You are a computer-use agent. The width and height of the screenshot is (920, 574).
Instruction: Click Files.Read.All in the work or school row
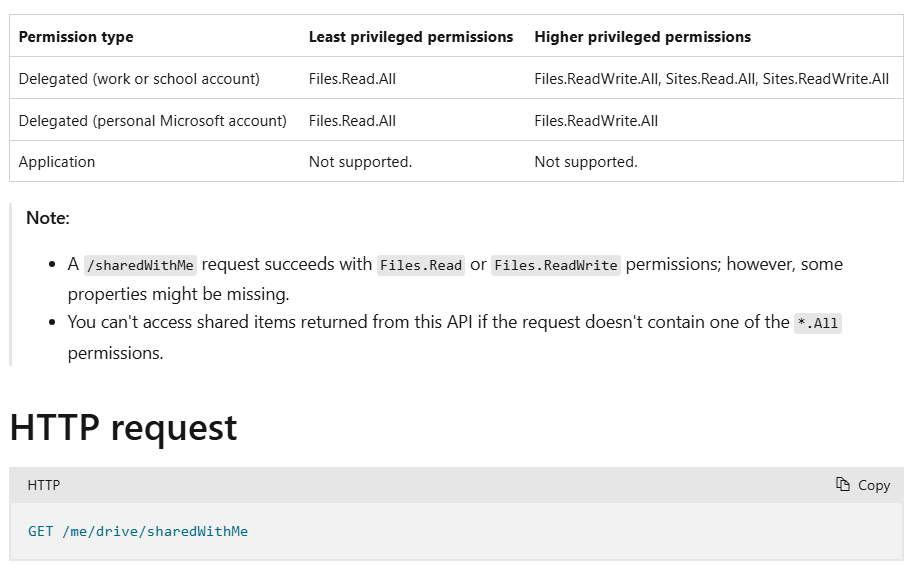(x=352, y=79)
